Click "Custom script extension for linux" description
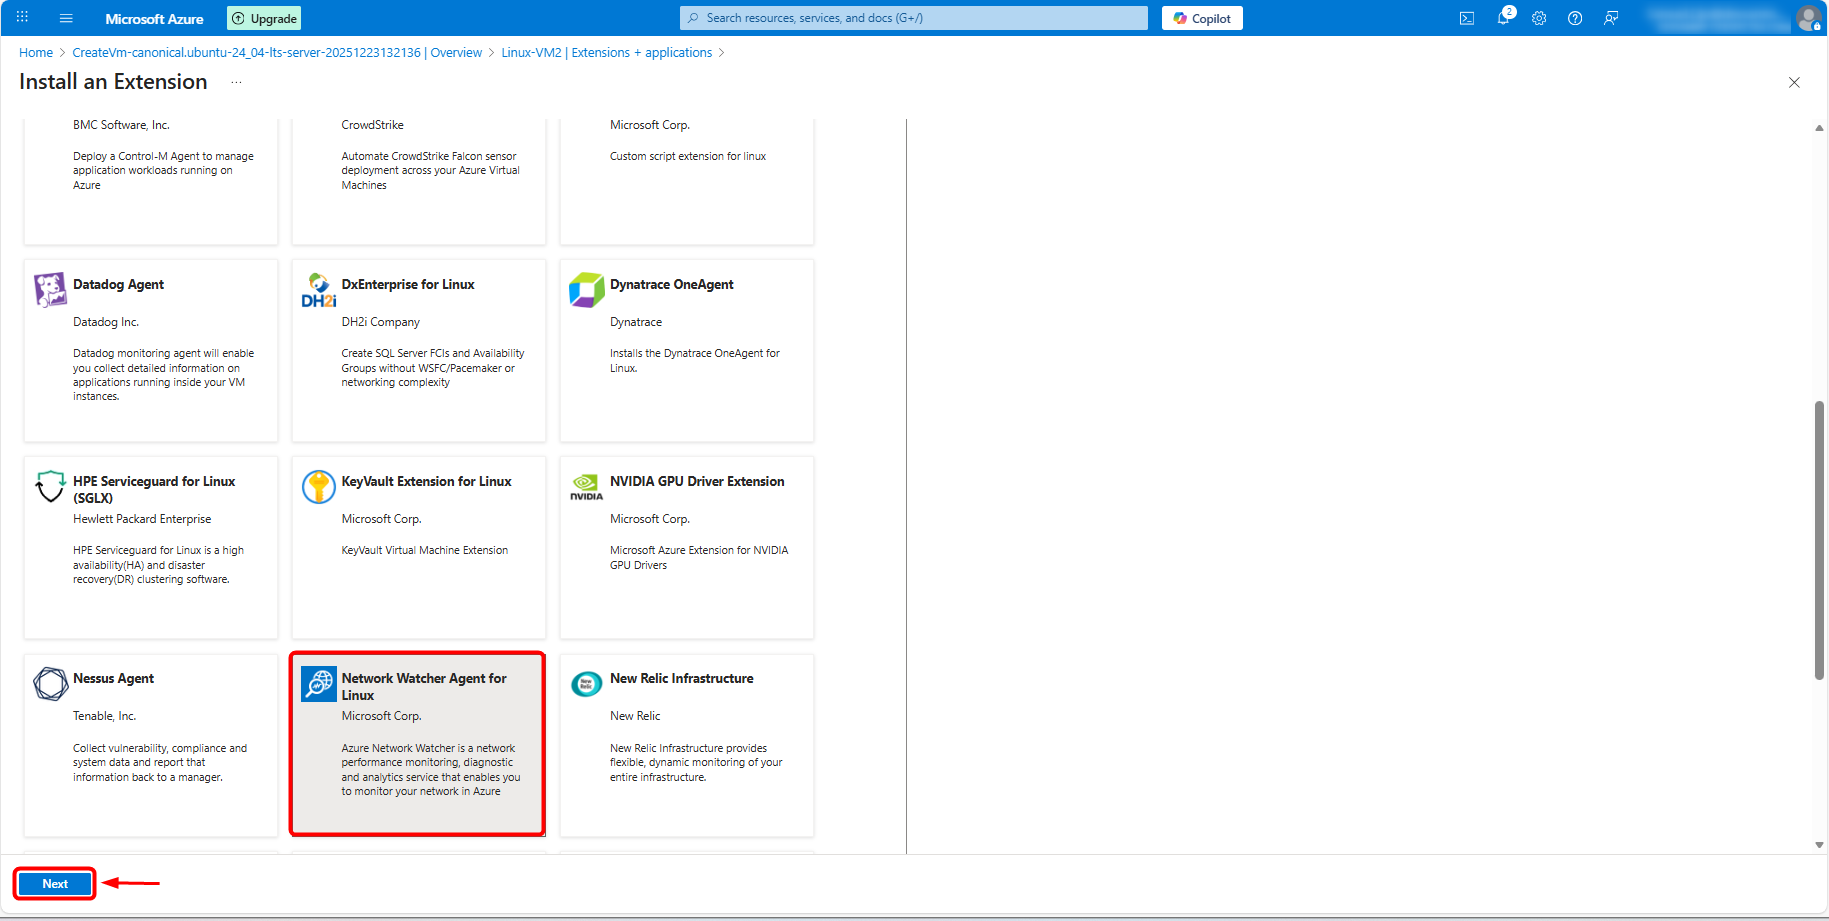Image resolution: width=1829 pixels, height=921 pixels. pos(688,156)
